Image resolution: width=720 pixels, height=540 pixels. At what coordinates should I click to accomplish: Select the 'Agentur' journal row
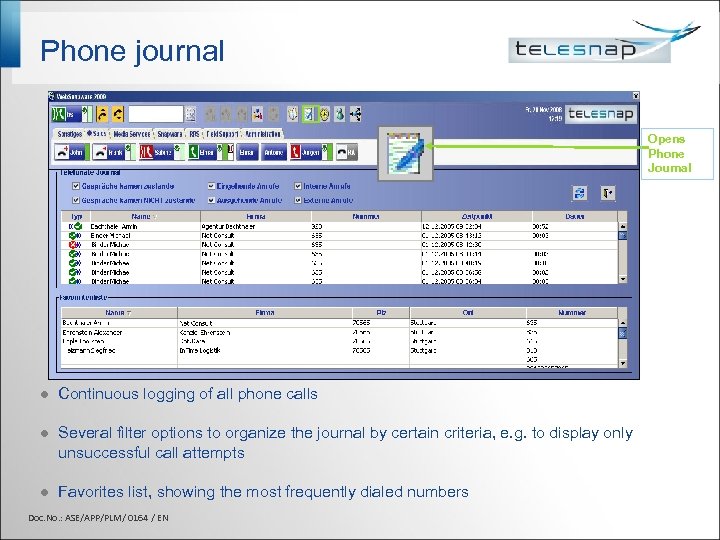pyautogui.click(x=340, y=226)
